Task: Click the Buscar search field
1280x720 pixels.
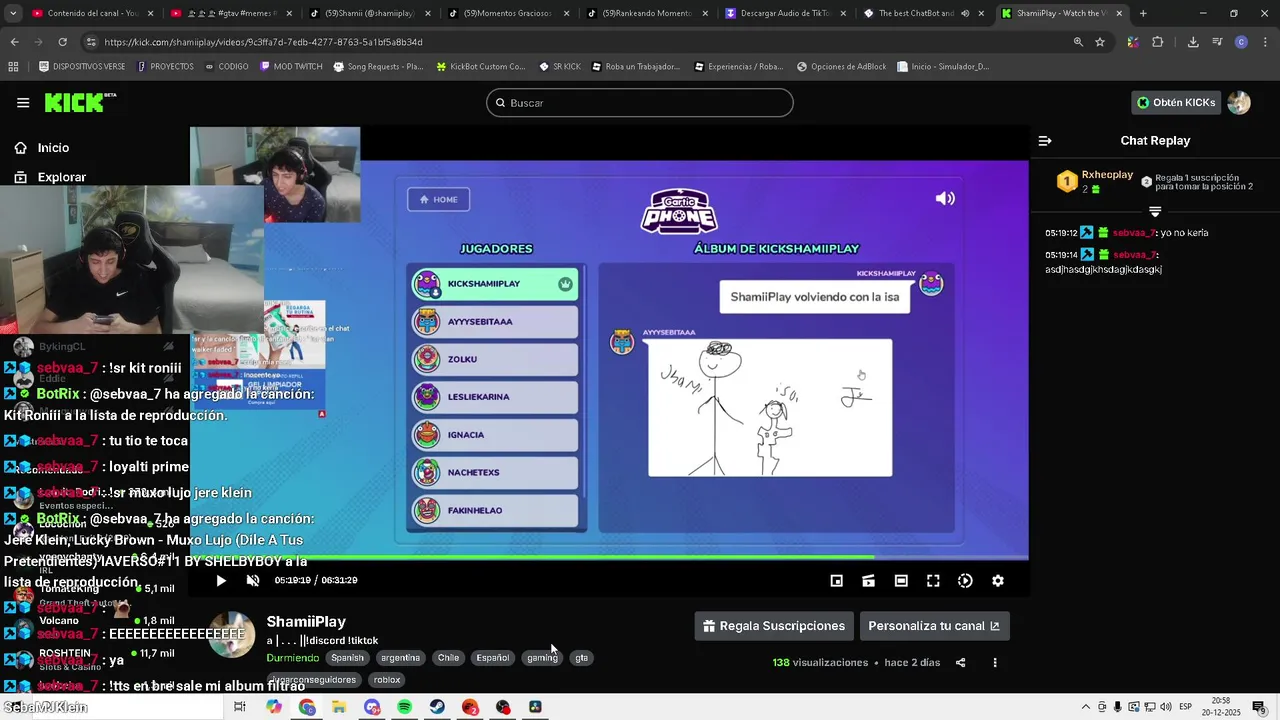Action: [x=640, y=103]
